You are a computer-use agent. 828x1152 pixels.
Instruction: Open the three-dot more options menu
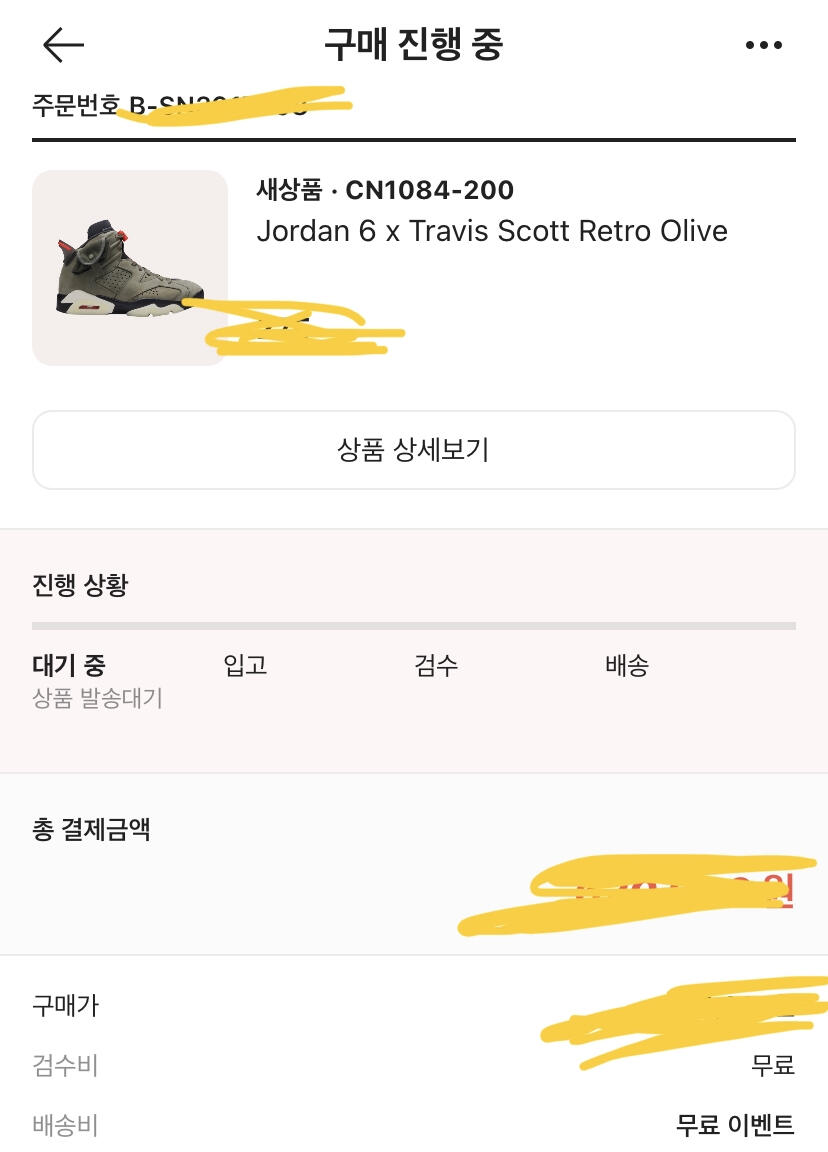[x=763, y=45]
